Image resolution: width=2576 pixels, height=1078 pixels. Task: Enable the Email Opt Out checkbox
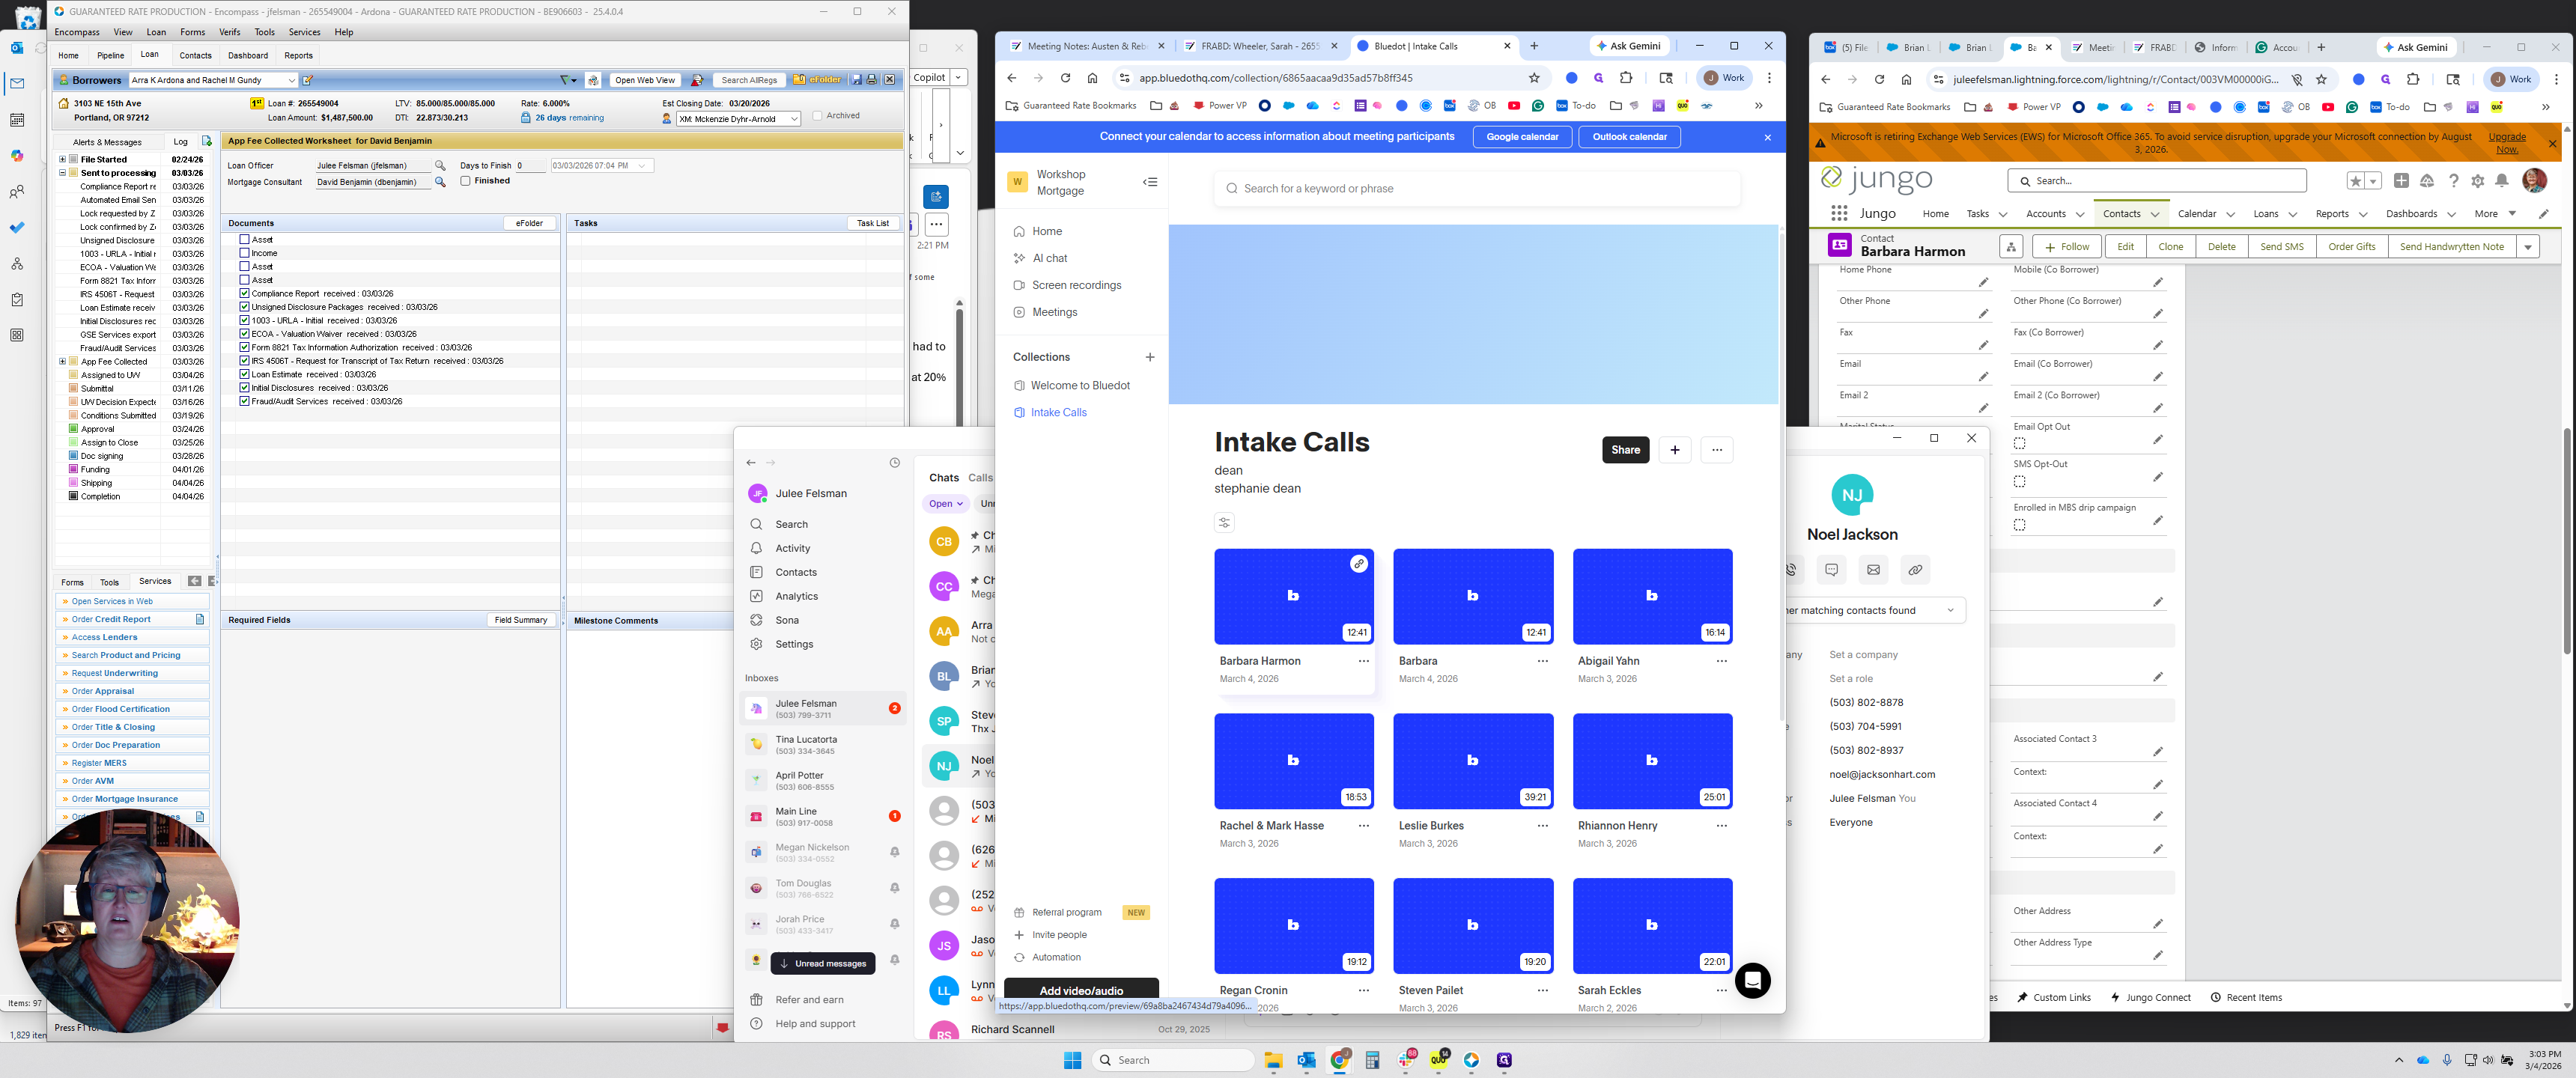(2019, 443)
